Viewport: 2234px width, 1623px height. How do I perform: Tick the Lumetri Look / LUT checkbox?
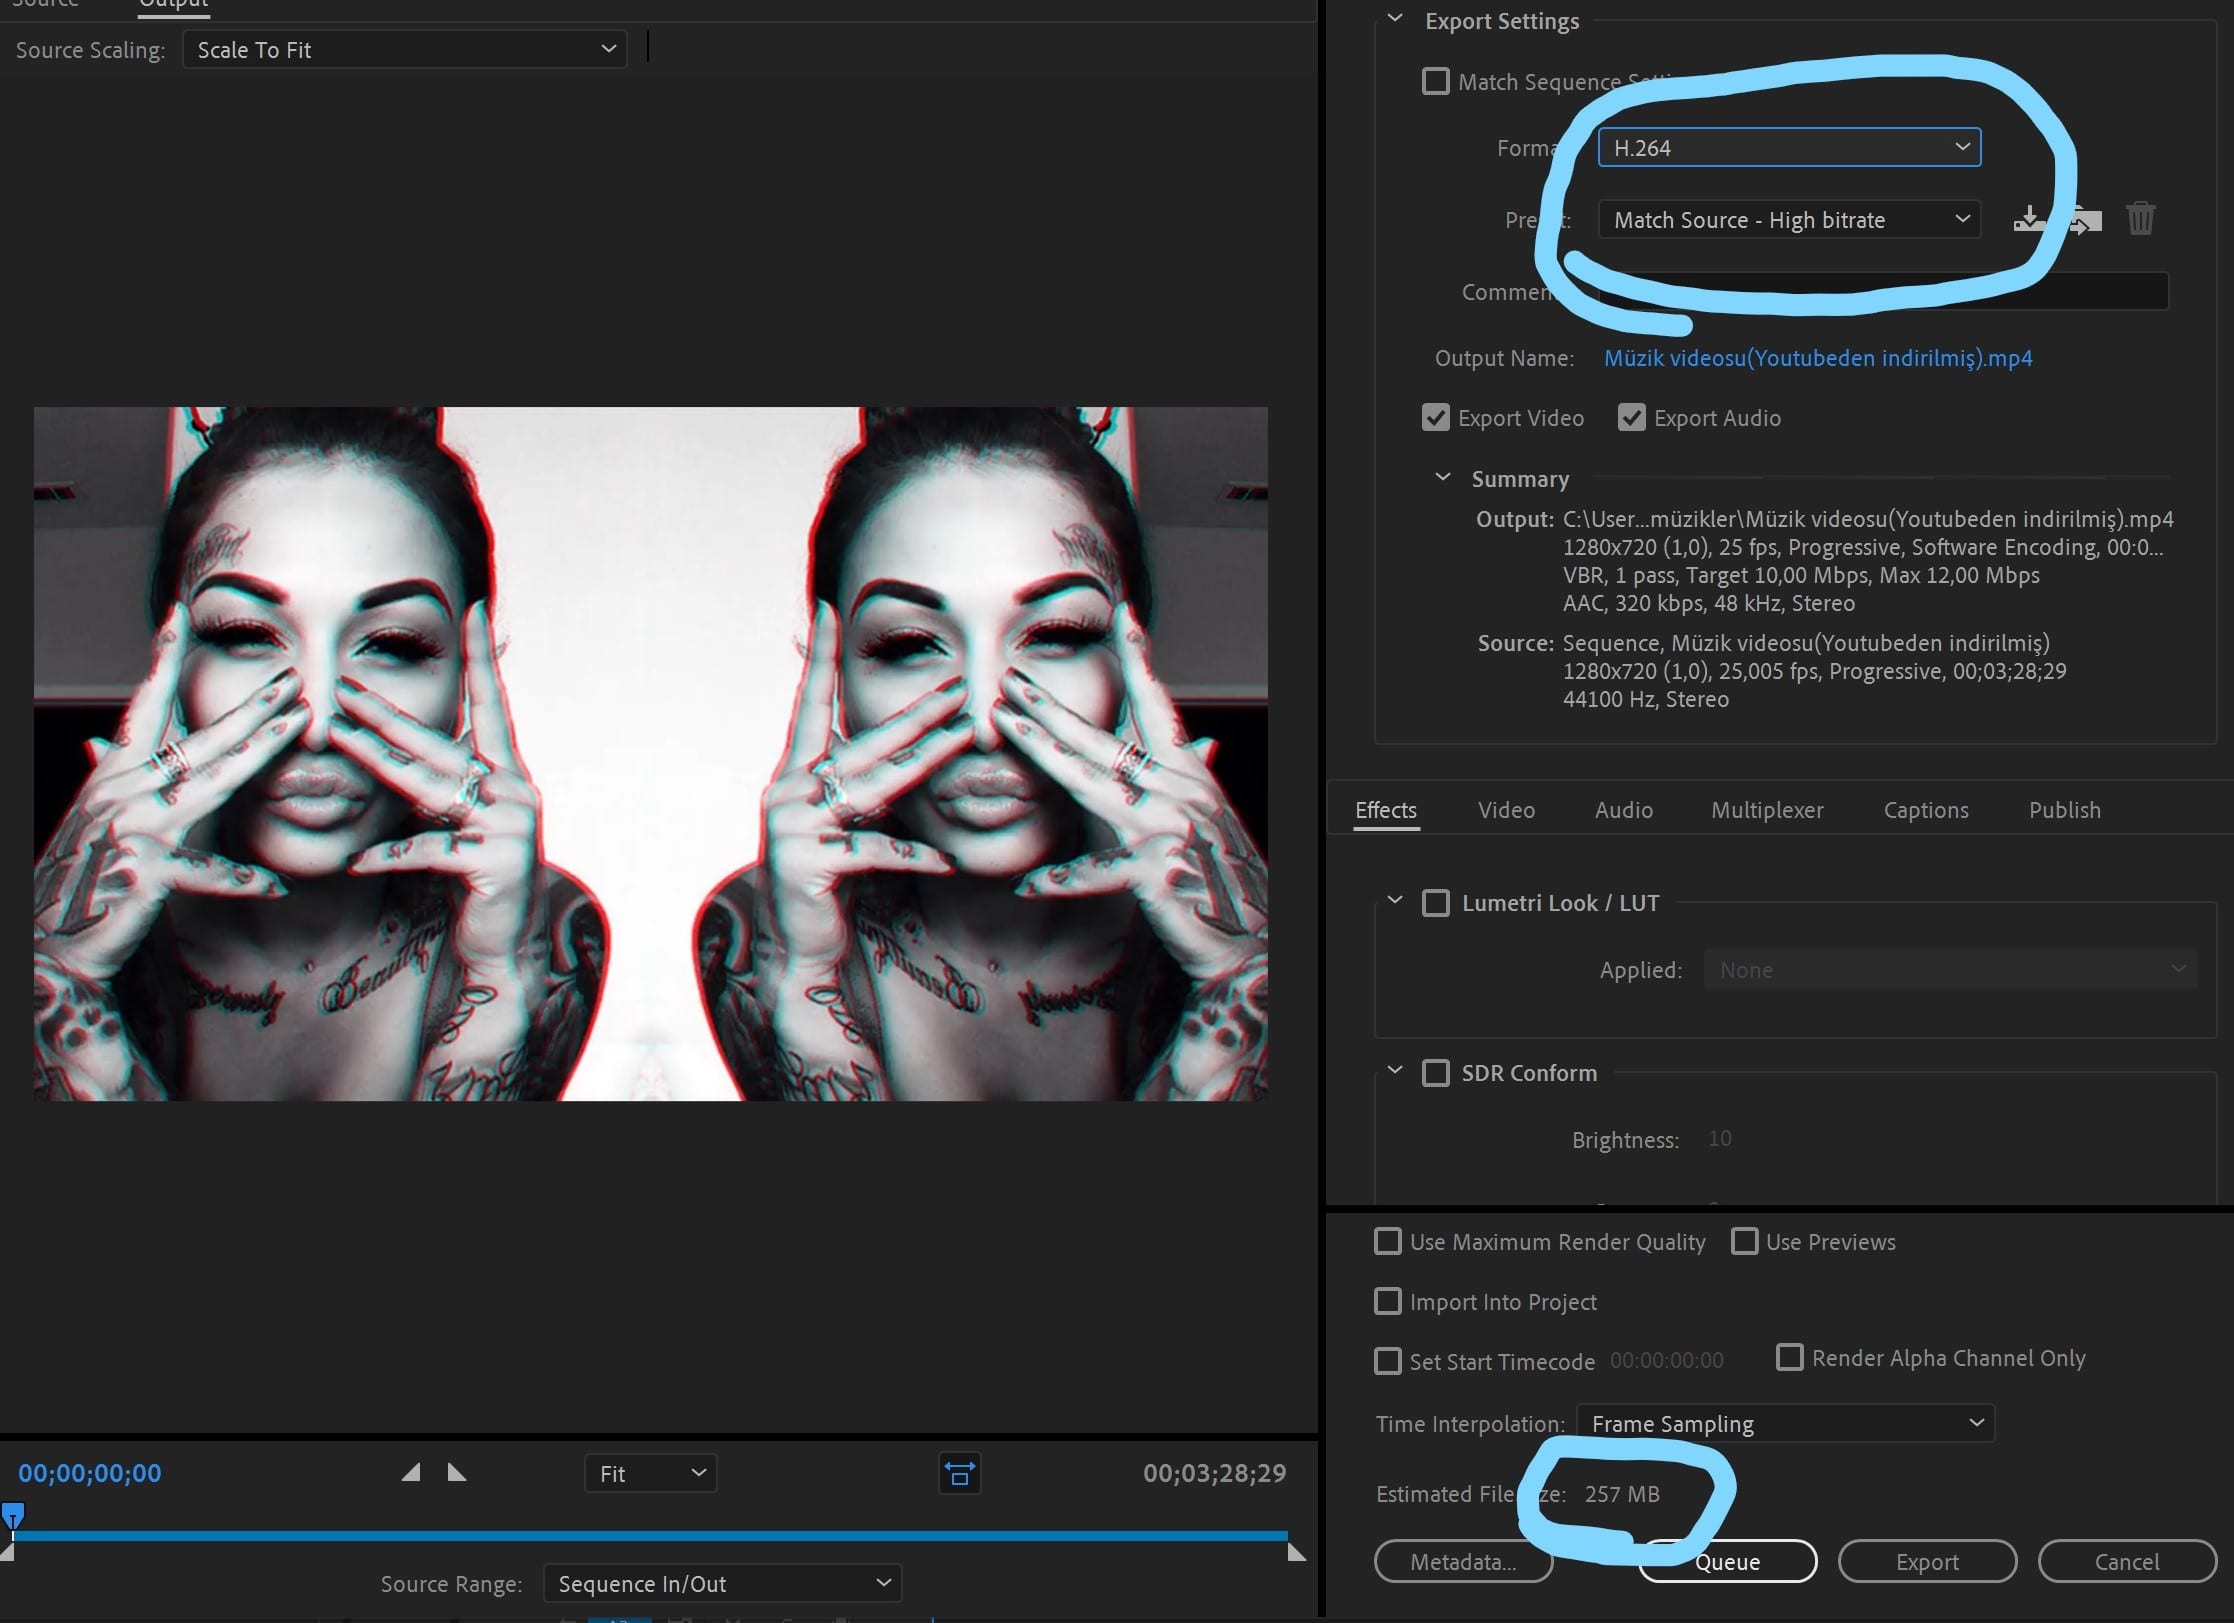pos(1435,903)
